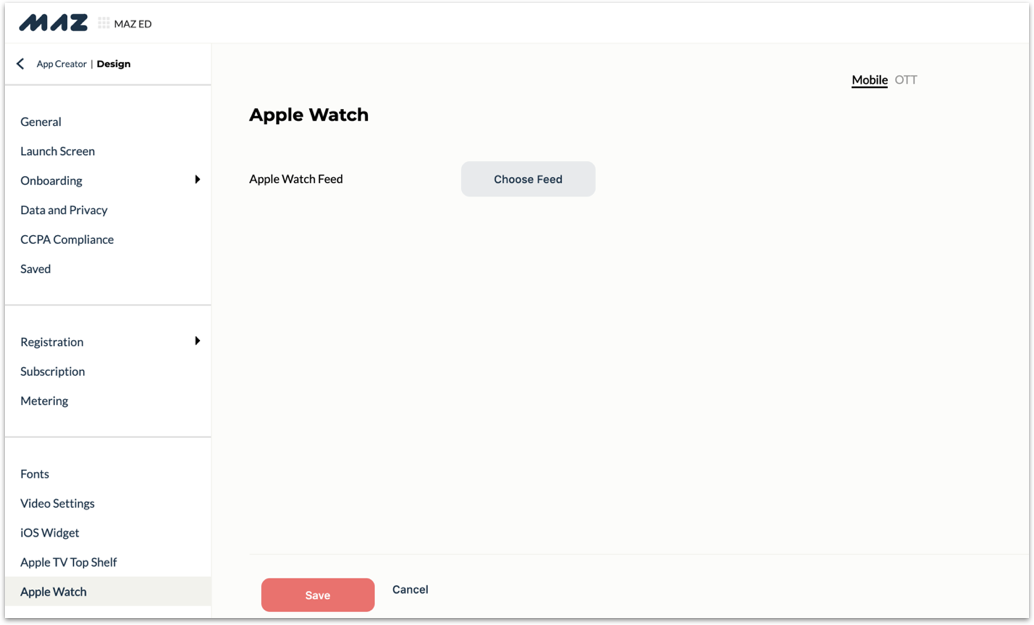
Task: Open the Subscription section
Action: point(53,371)
